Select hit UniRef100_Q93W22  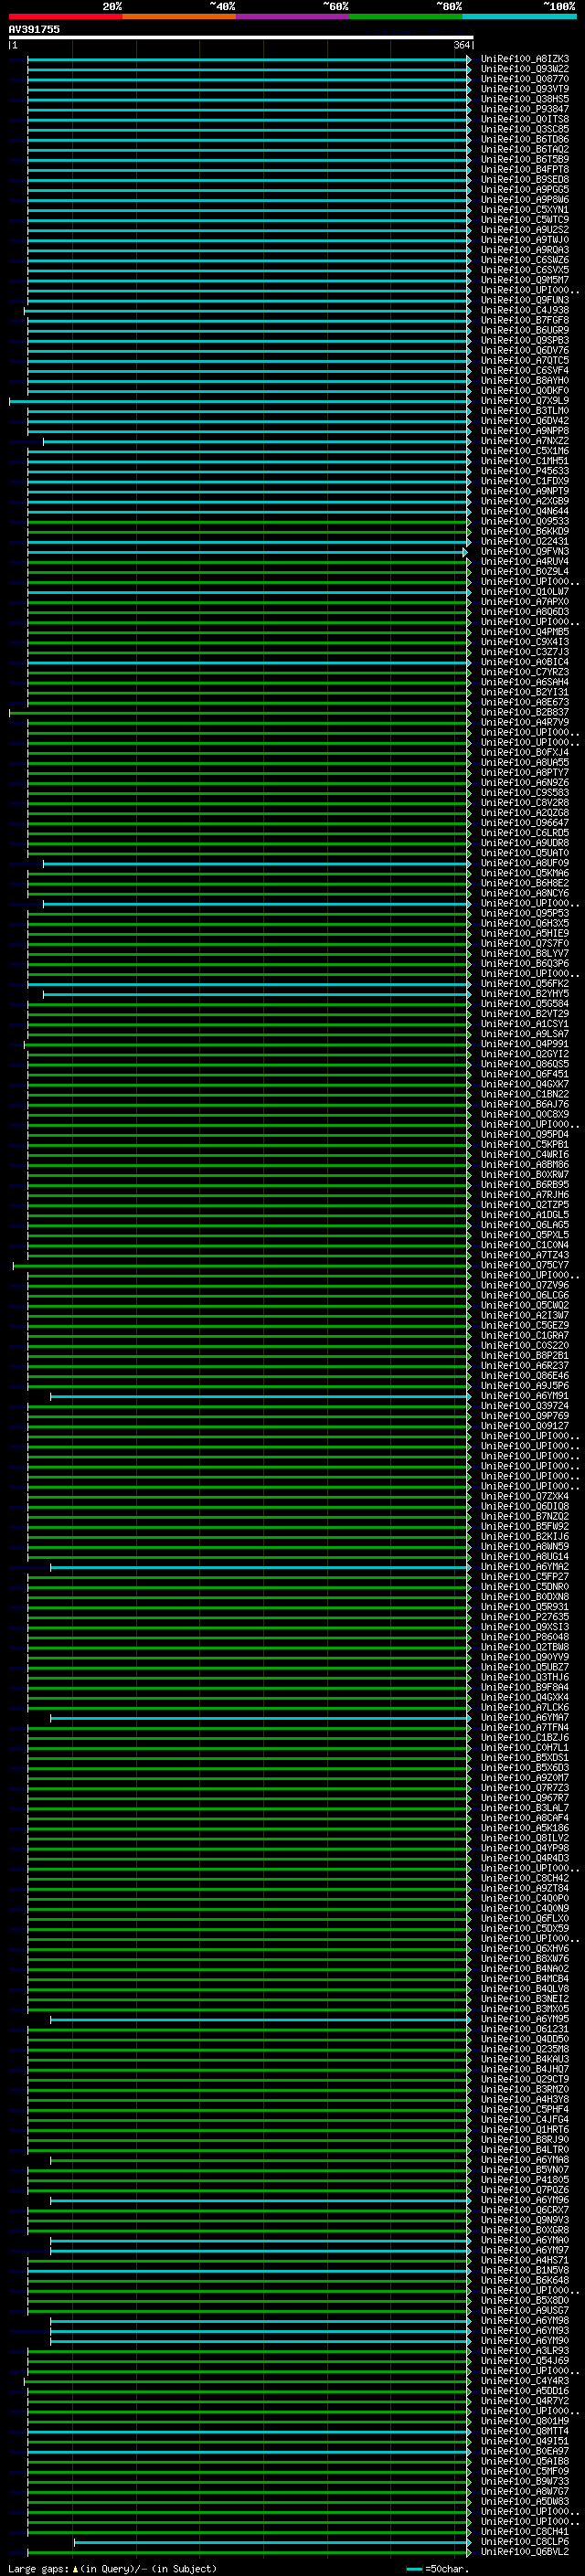(x=525, y=69)
